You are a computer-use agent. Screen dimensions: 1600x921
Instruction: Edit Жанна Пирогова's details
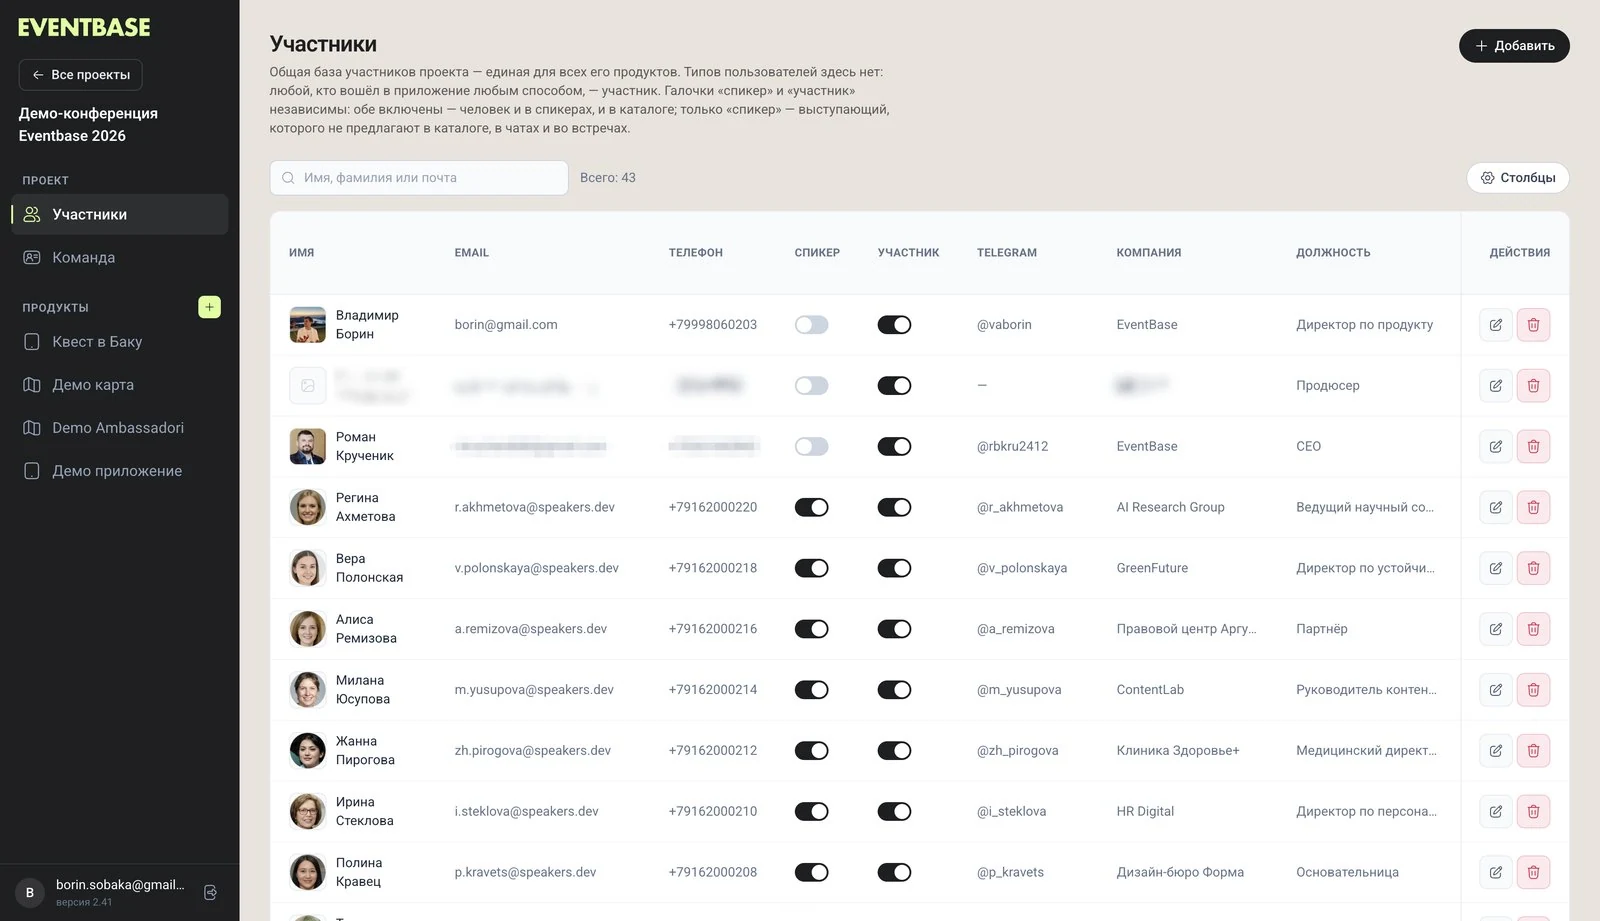1495,751
